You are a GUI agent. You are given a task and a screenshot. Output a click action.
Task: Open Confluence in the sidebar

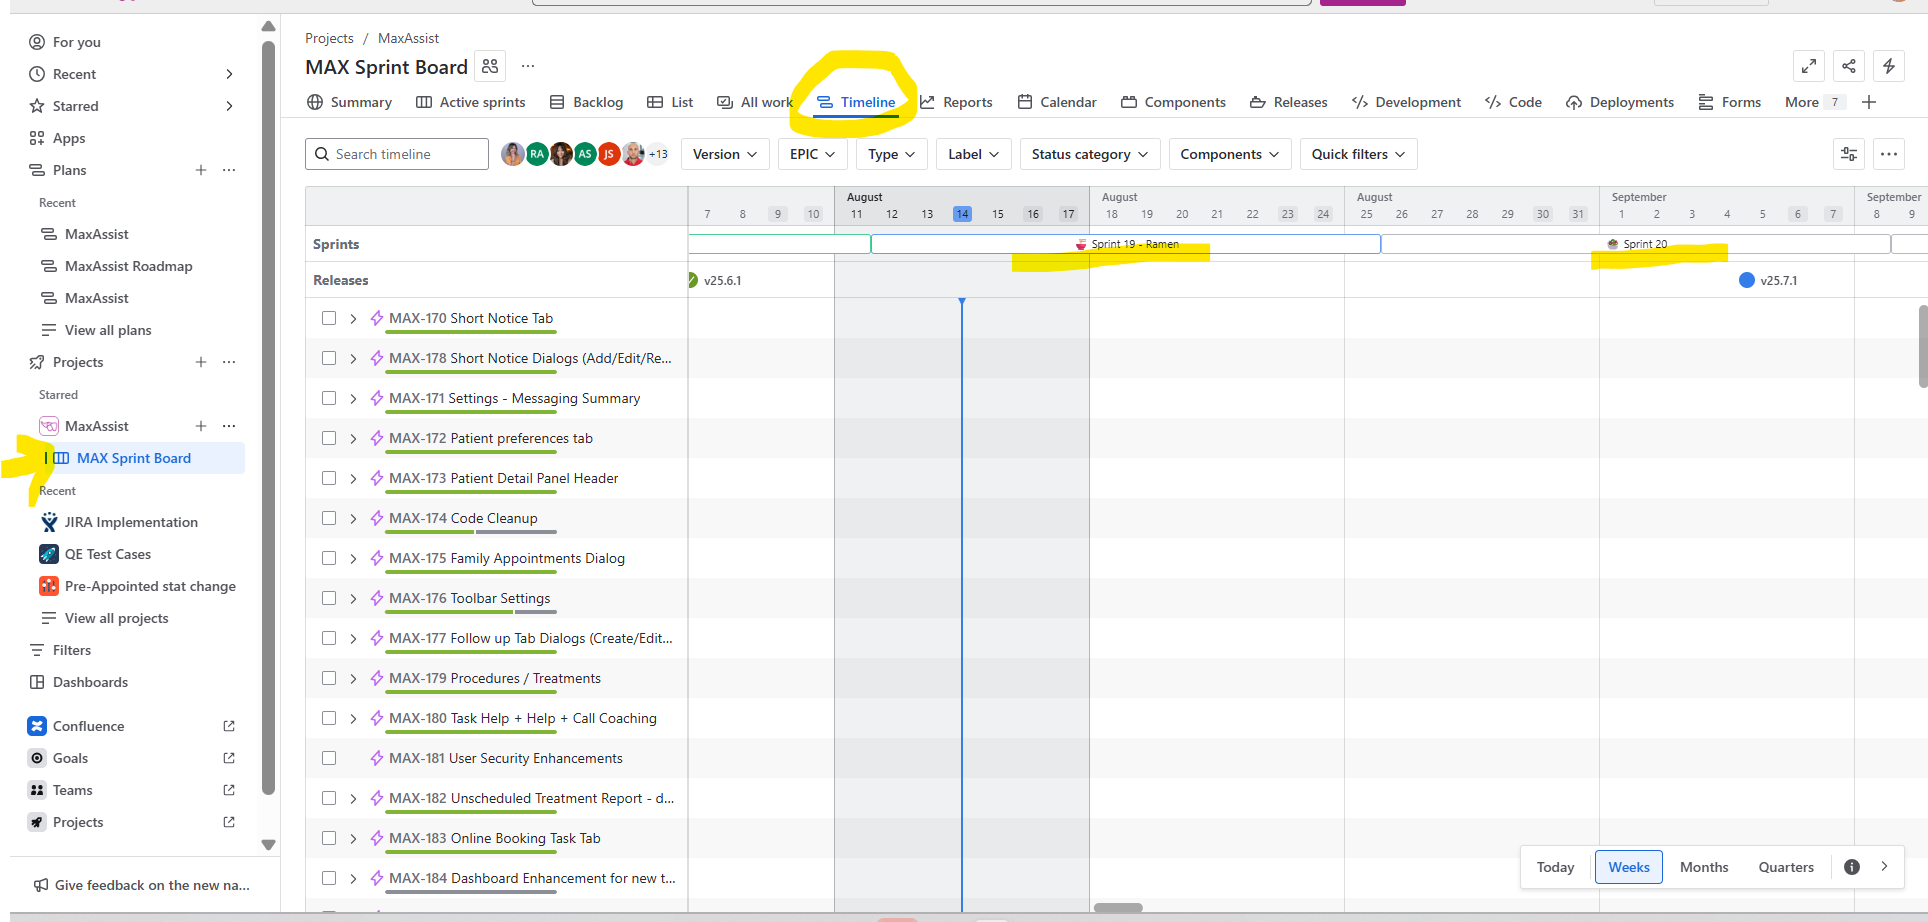point(88,726)
